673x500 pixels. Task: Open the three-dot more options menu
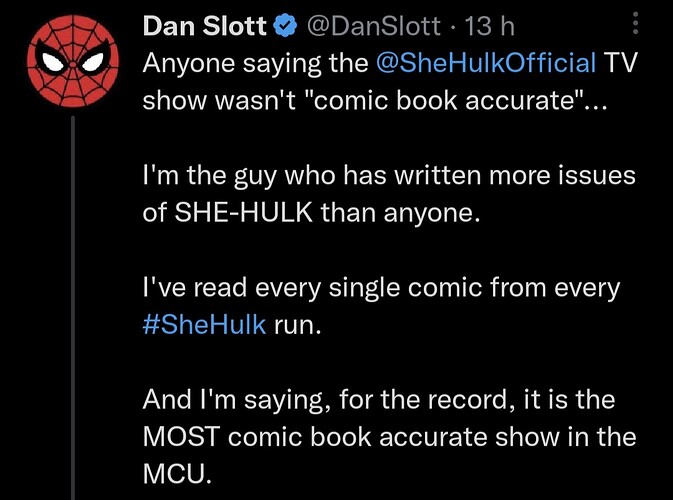[636, 23]
